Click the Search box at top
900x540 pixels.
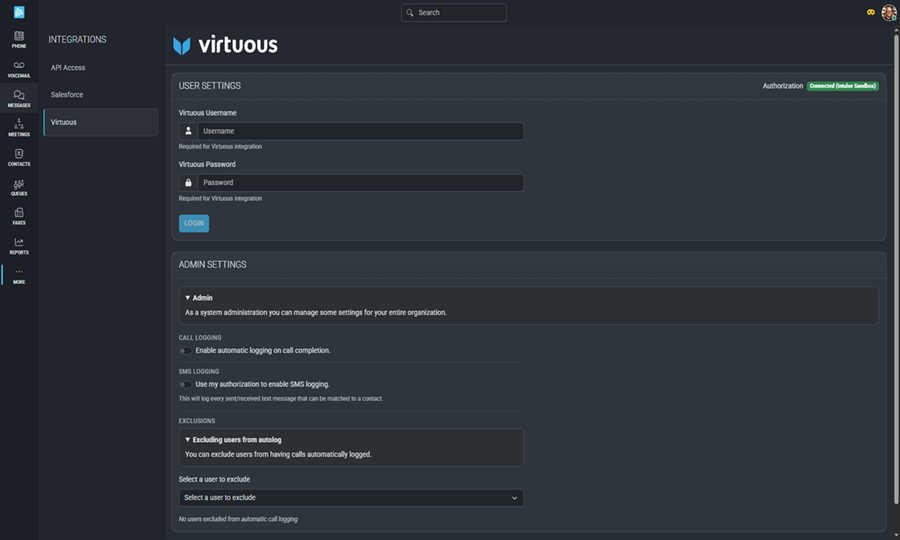click(454, 13)
